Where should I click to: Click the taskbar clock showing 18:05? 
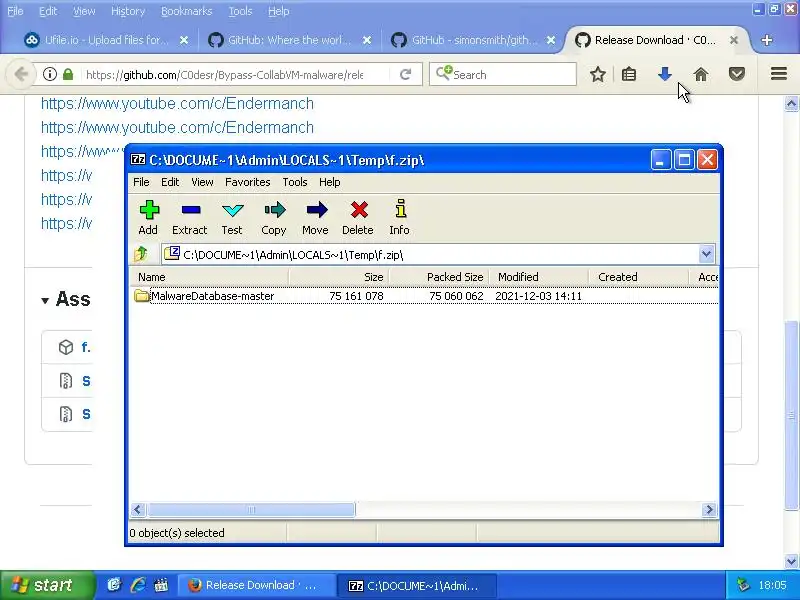point(772,585)
